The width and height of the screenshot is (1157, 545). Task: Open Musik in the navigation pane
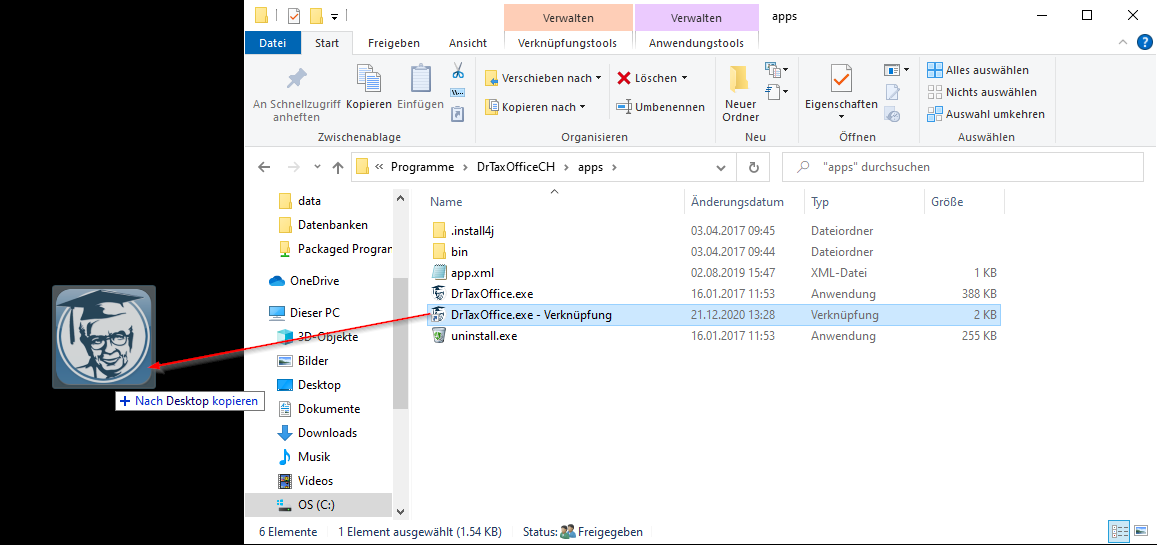point(304,457)
